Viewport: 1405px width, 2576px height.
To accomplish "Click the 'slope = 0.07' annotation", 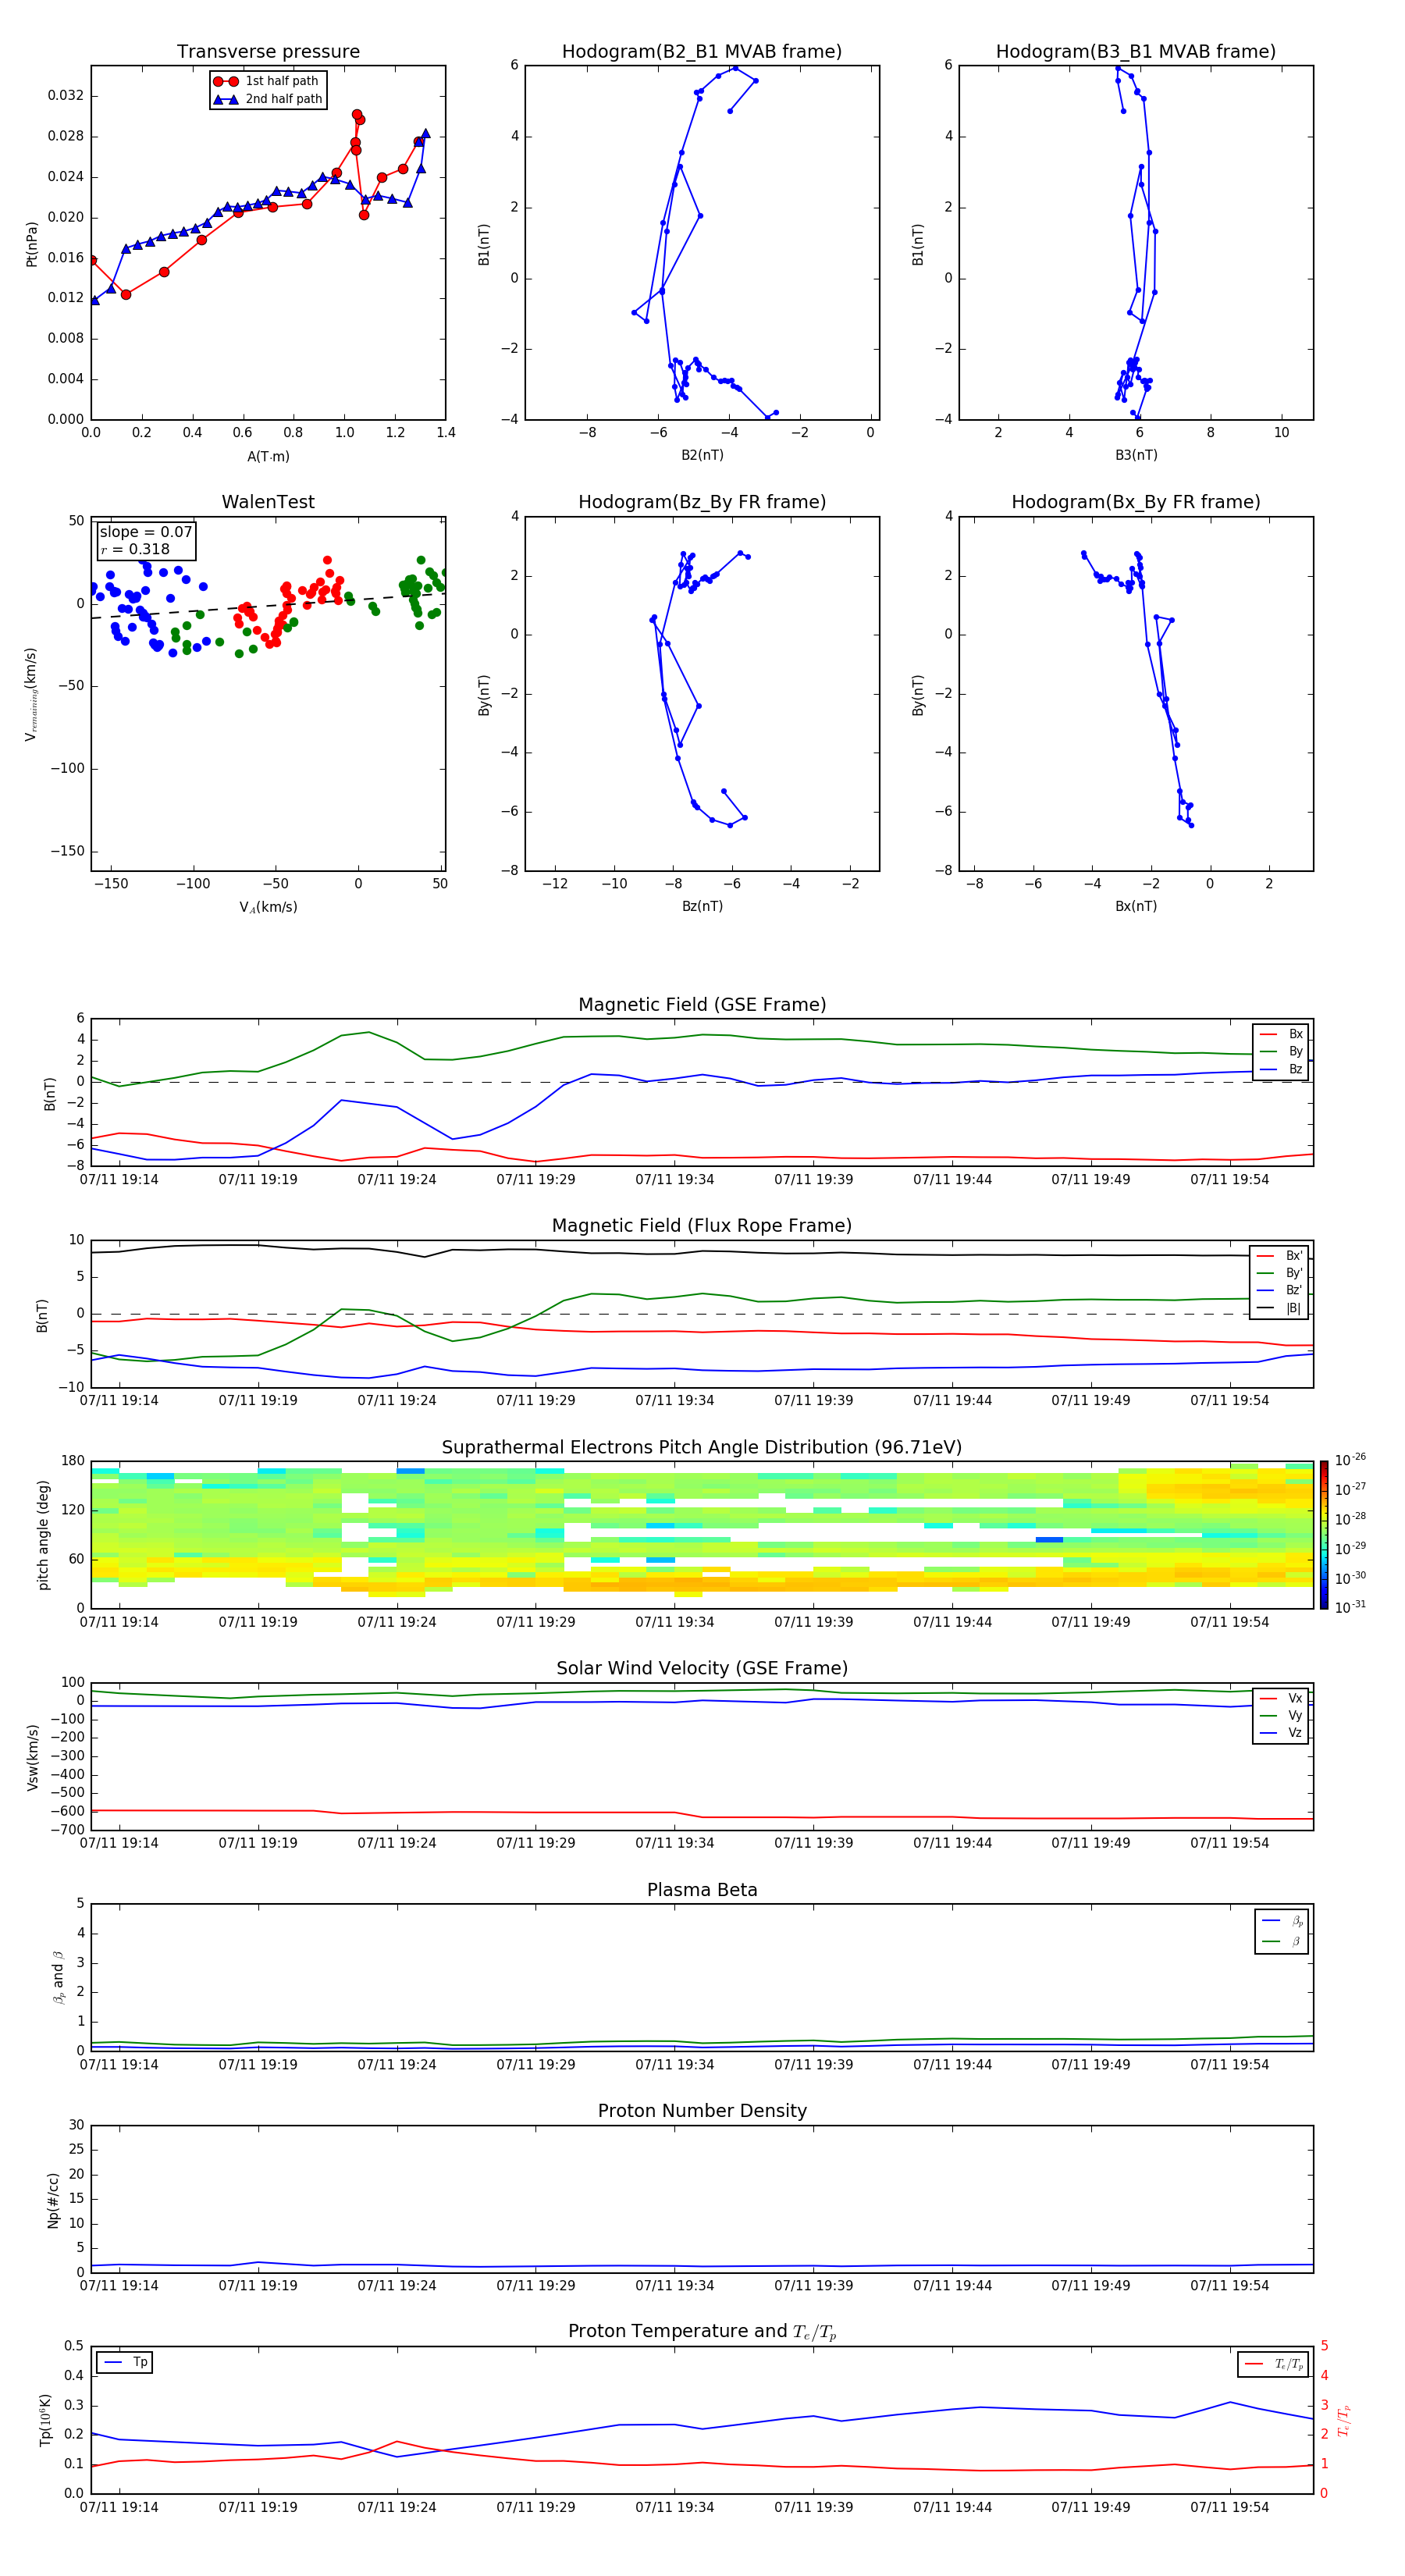I will [146, 532].
